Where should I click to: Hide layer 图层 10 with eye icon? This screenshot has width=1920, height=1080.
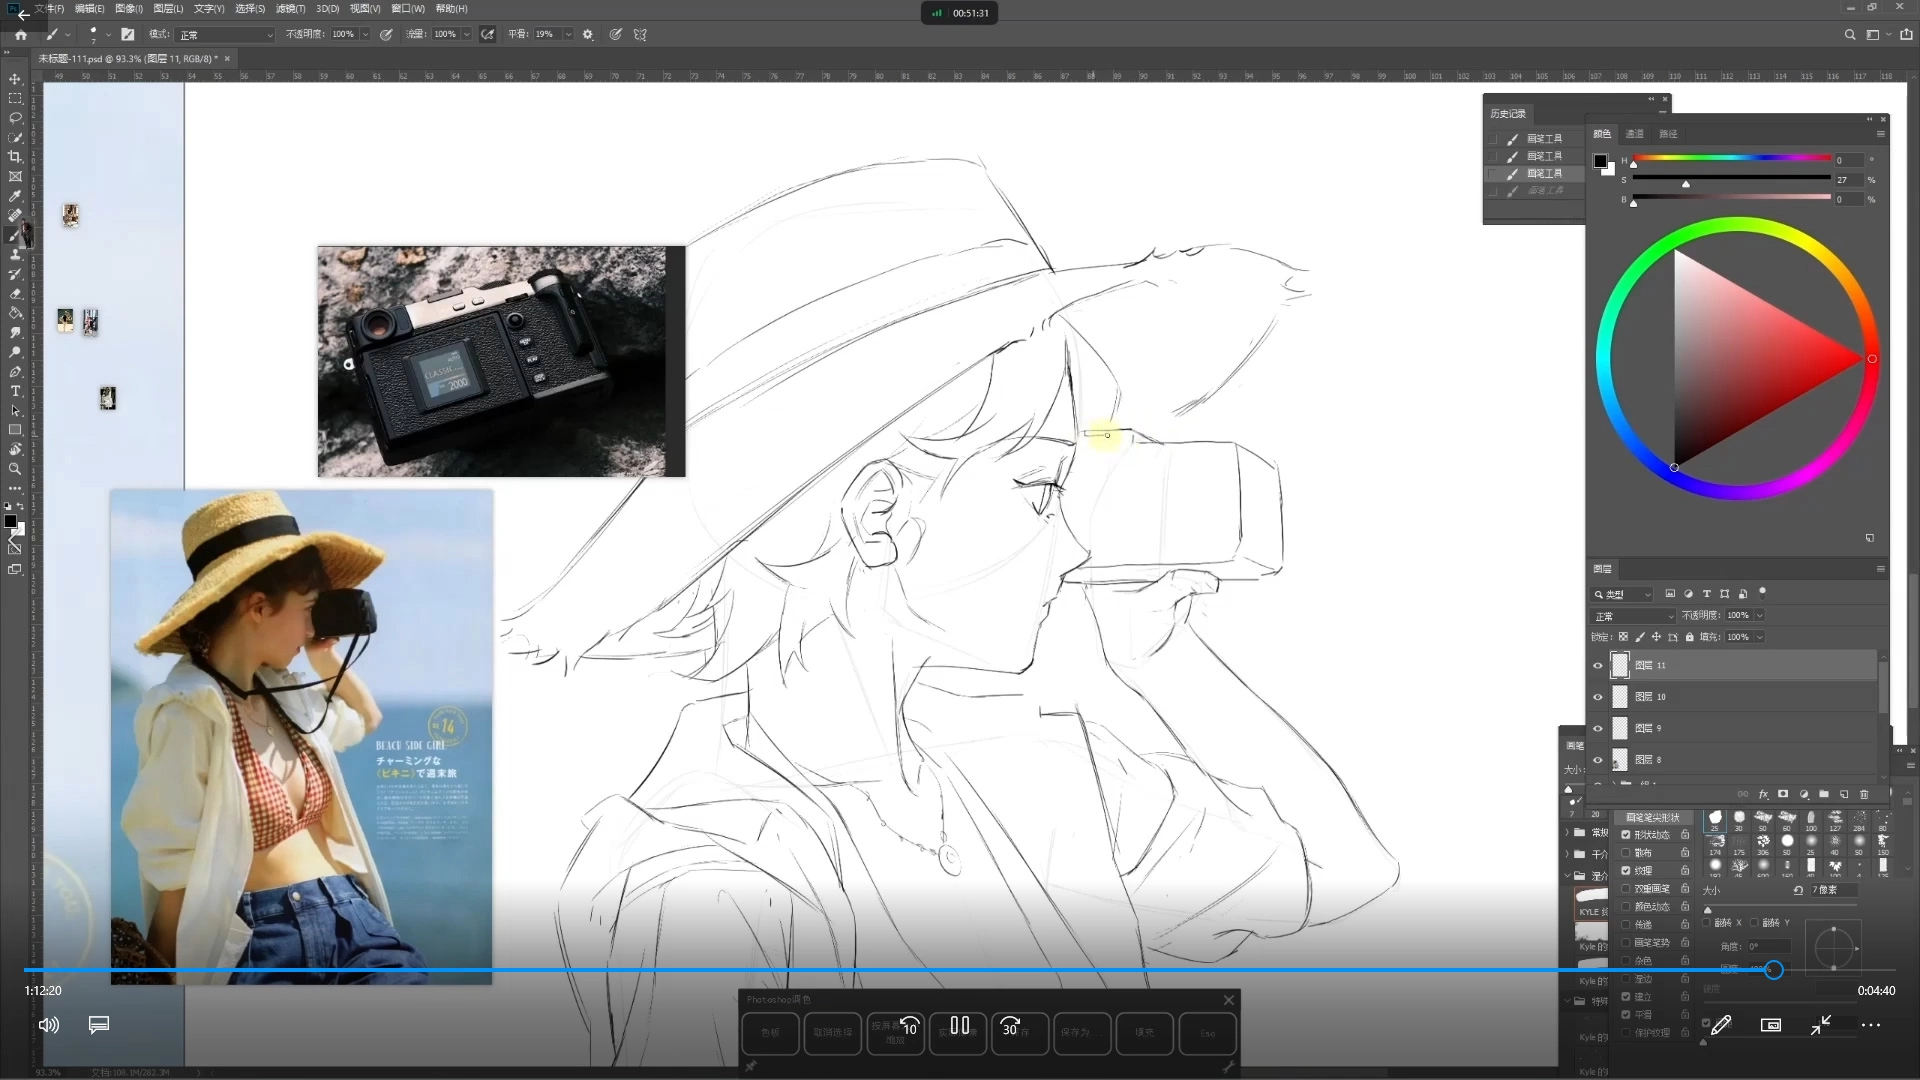[x=1597, y=697]
